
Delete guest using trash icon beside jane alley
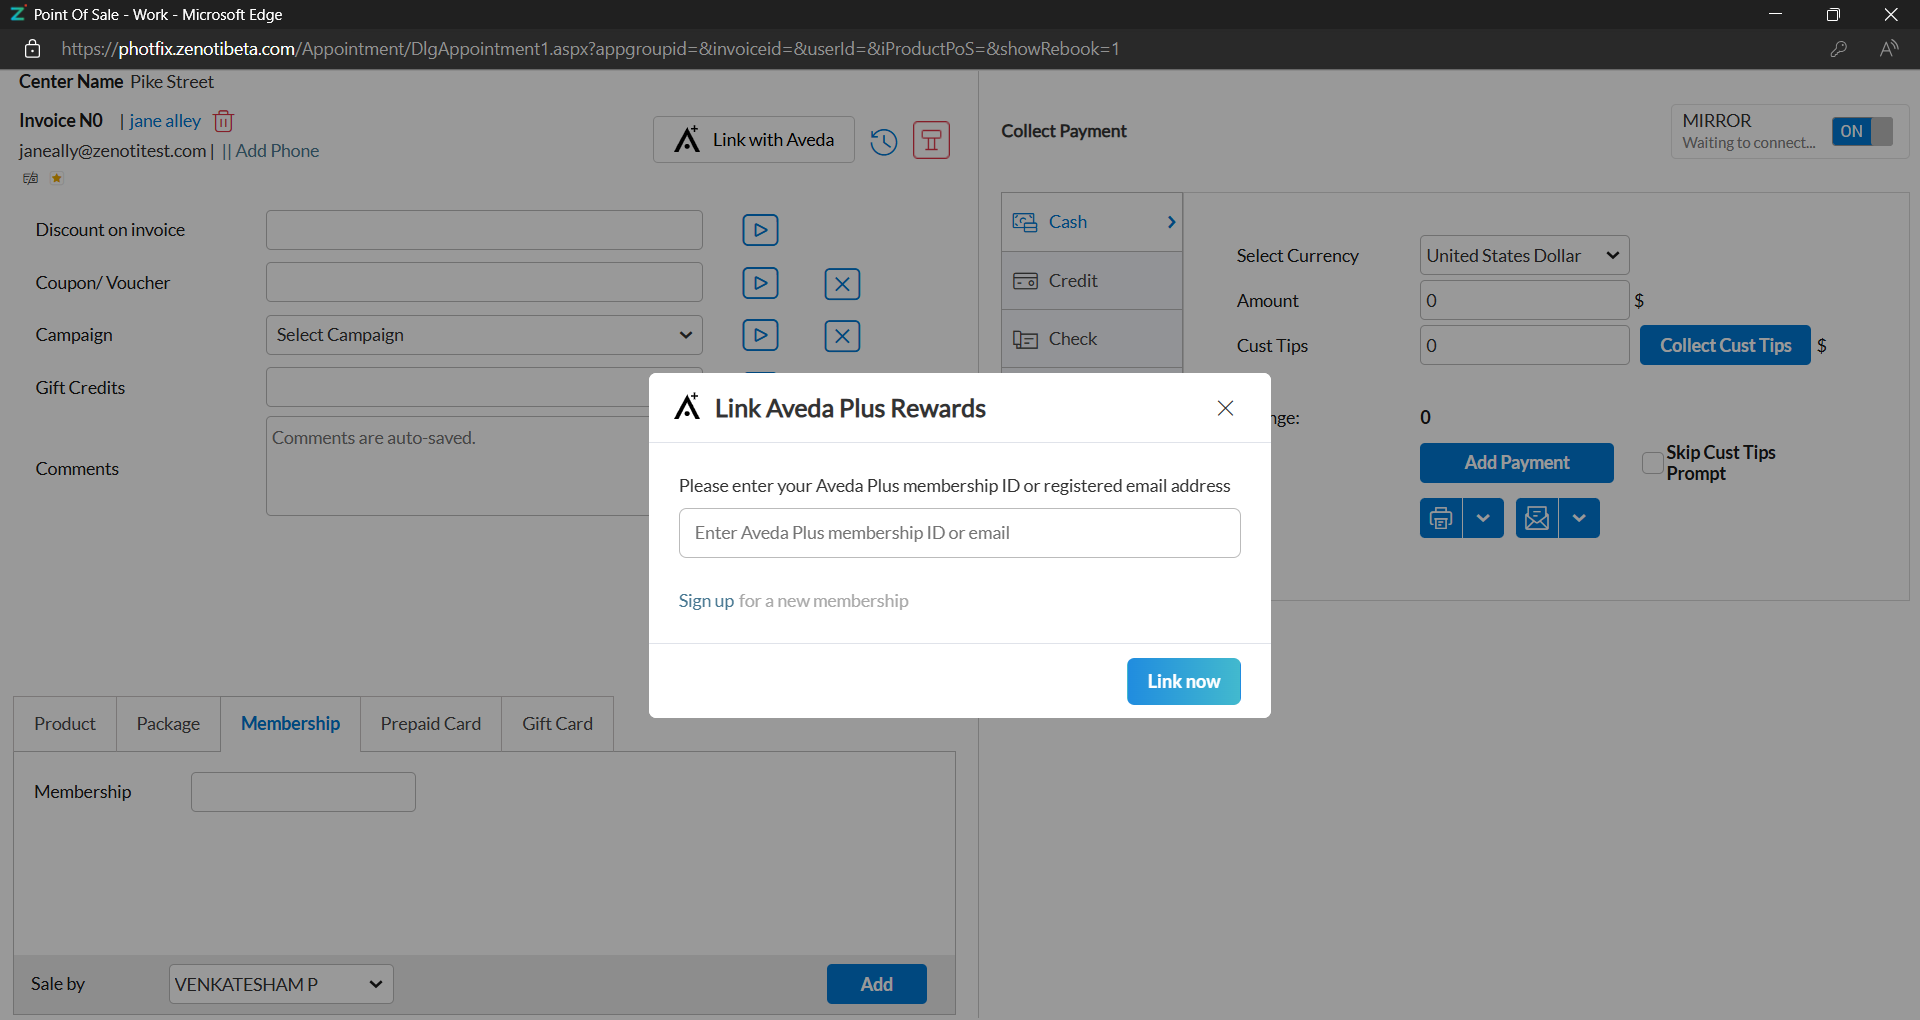(223, 121)
